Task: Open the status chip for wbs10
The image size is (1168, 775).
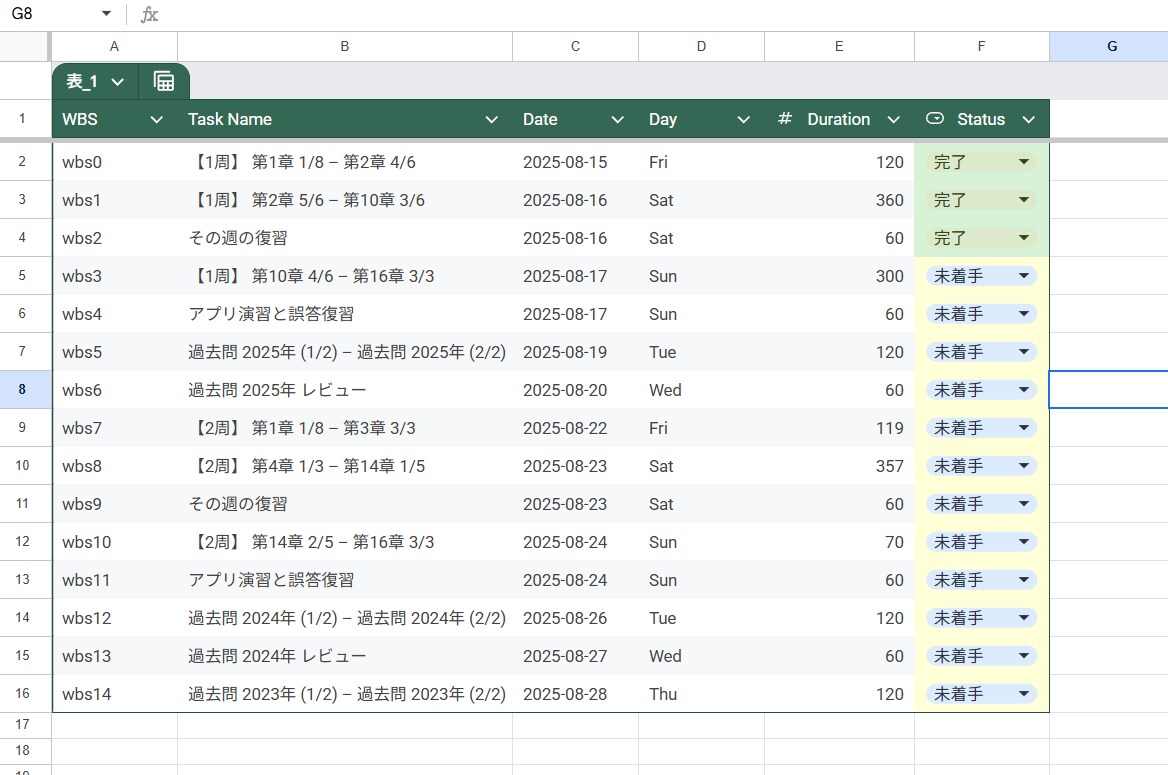Action: tap(981, 542)
